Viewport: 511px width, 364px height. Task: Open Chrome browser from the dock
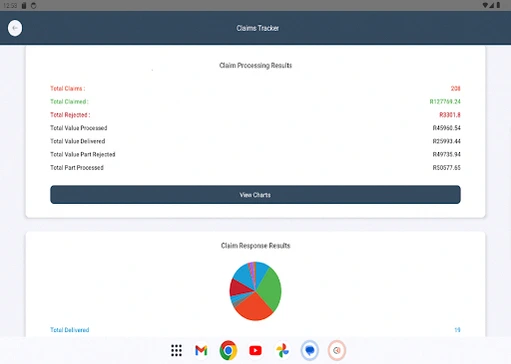tap(228, 350)
